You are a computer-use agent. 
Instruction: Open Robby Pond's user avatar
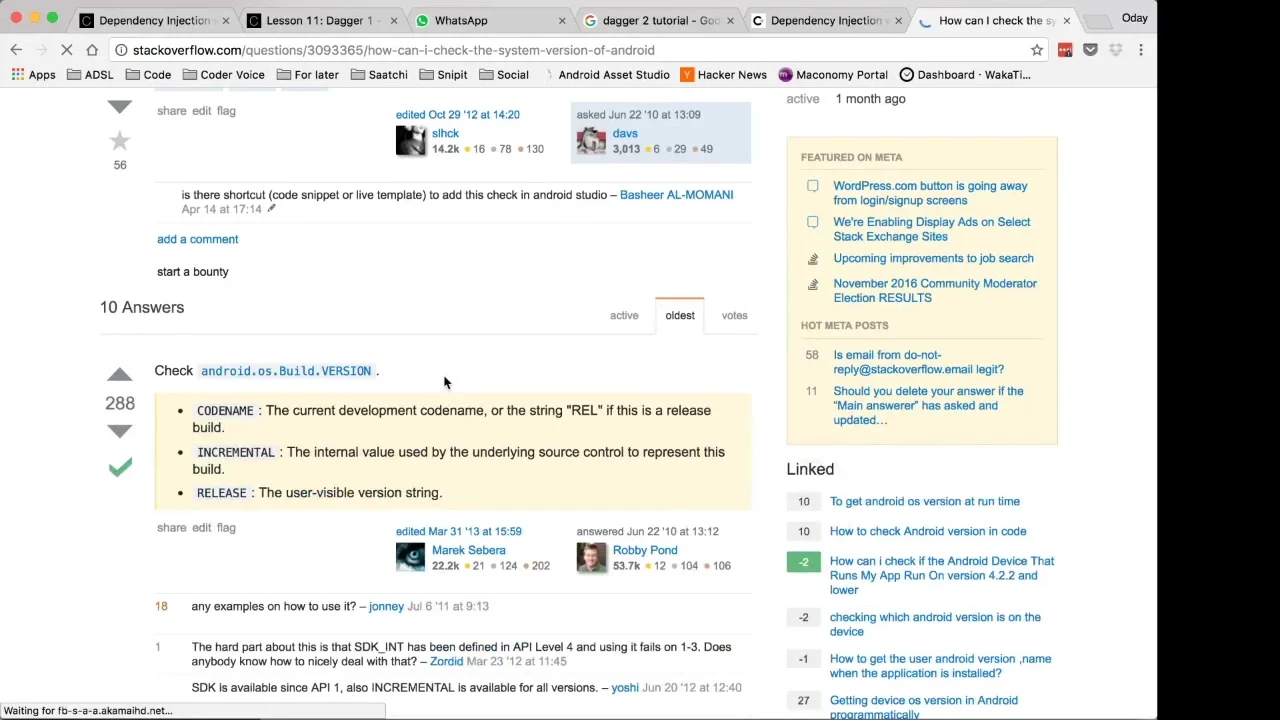coord(591,557)
